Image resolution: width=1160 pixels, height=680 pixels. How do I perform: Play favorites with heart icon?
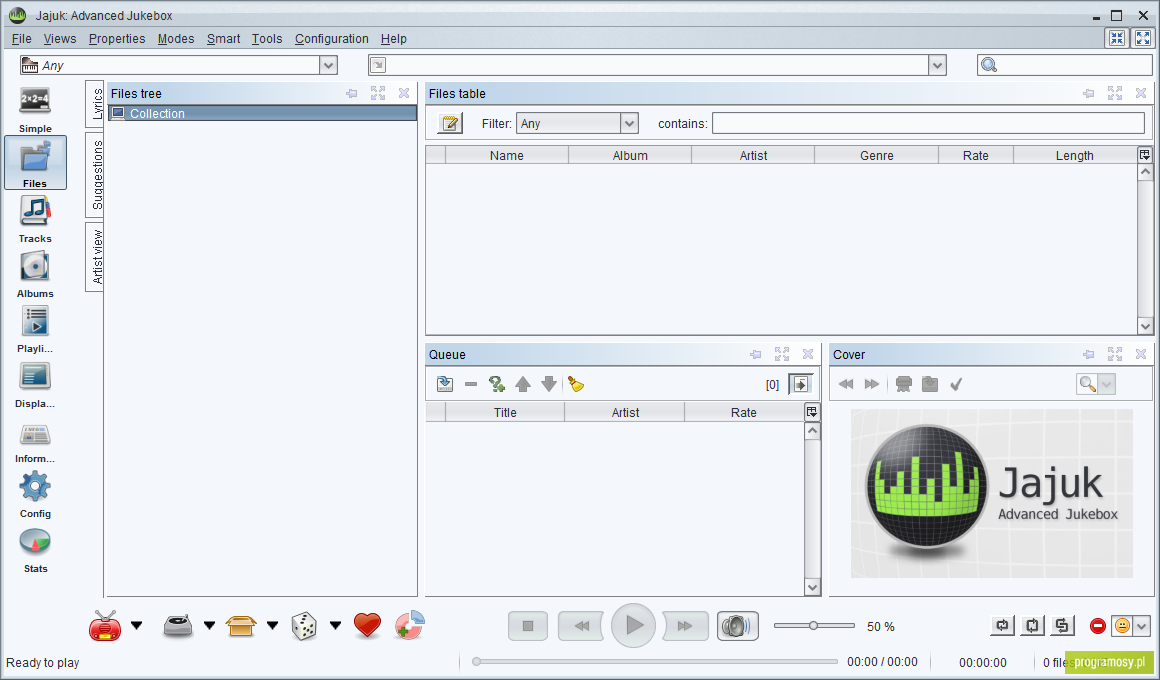(367, 626)
